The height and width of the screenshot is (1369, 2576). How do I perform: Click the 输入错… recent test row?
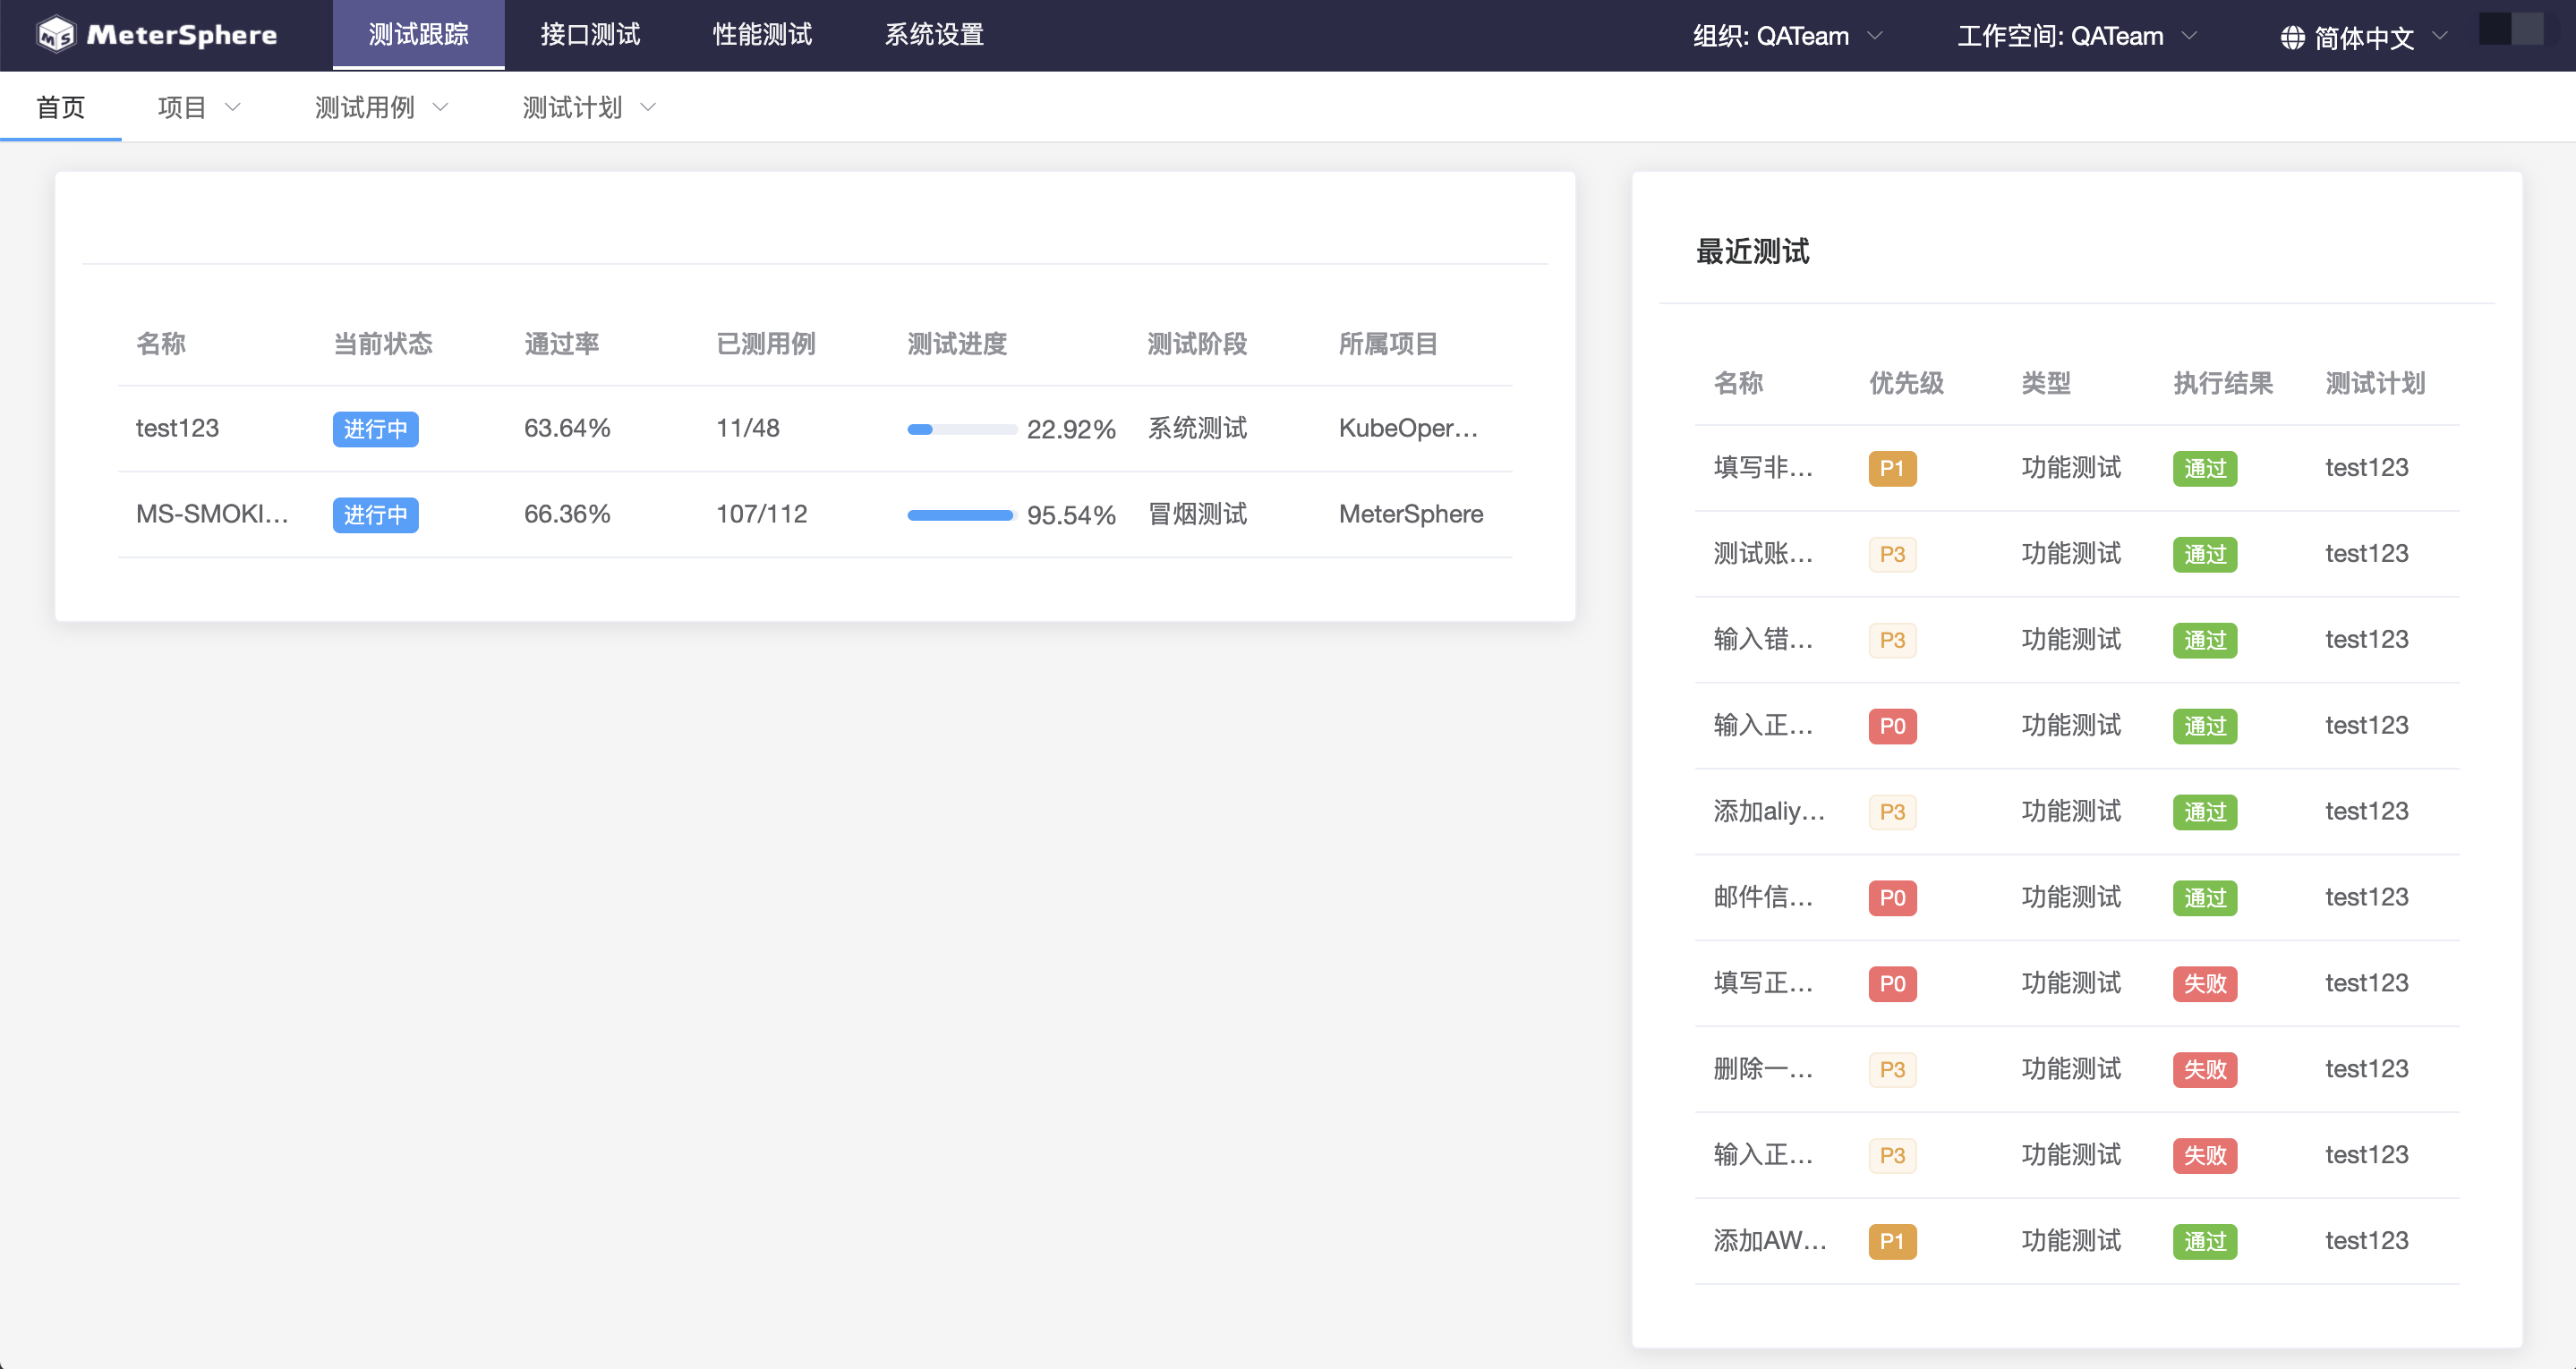[x=2077, y=640]
